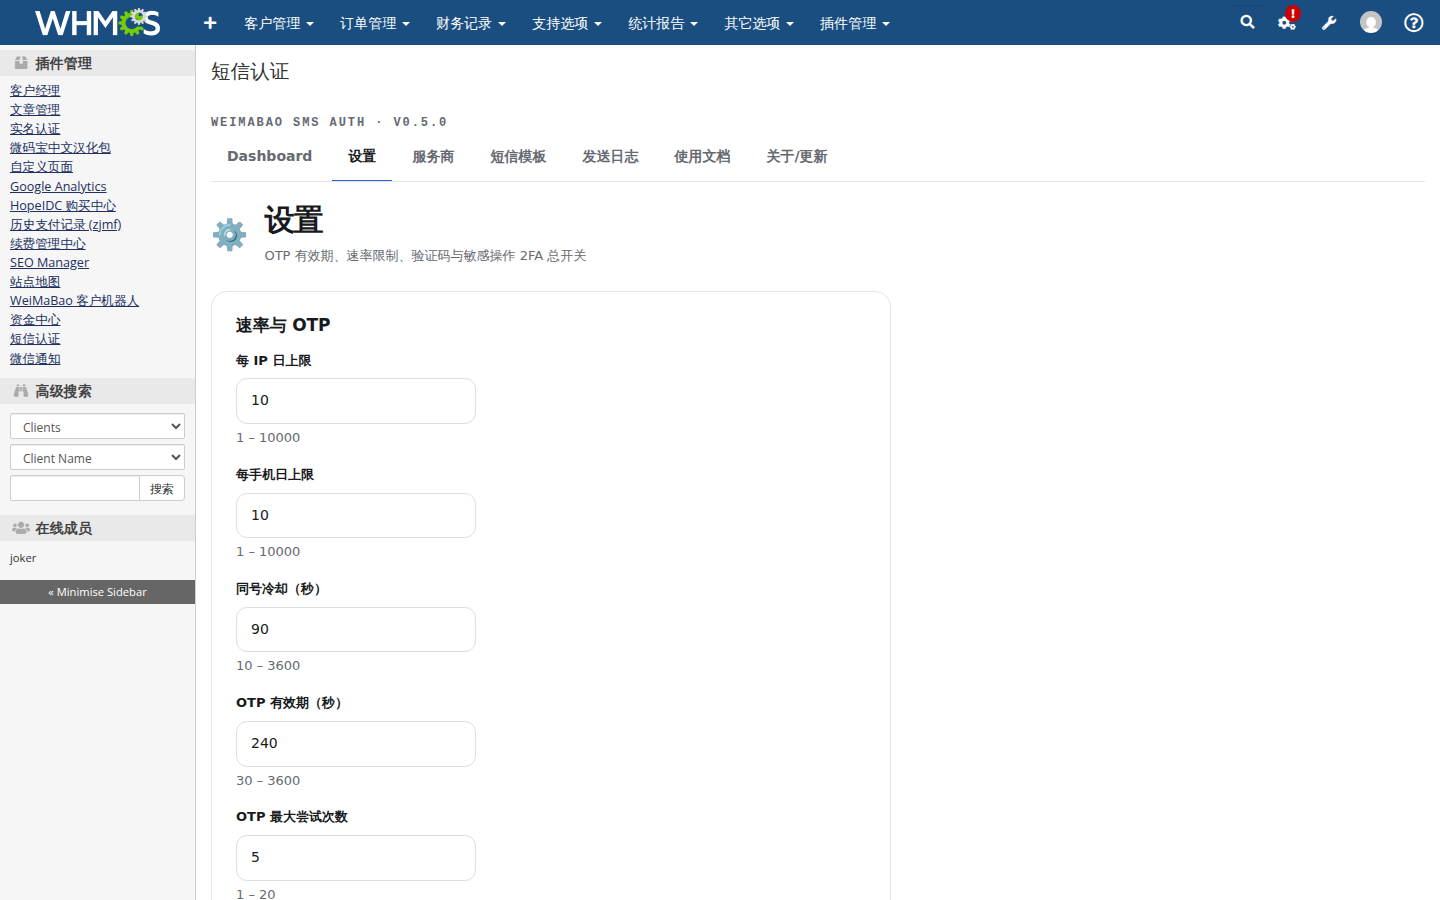The height and width of the screenshot is (900, 1440).
Task: Click the OTP 最大尝试次数 input
Action: pyautogui.click(x=356, y=857)
